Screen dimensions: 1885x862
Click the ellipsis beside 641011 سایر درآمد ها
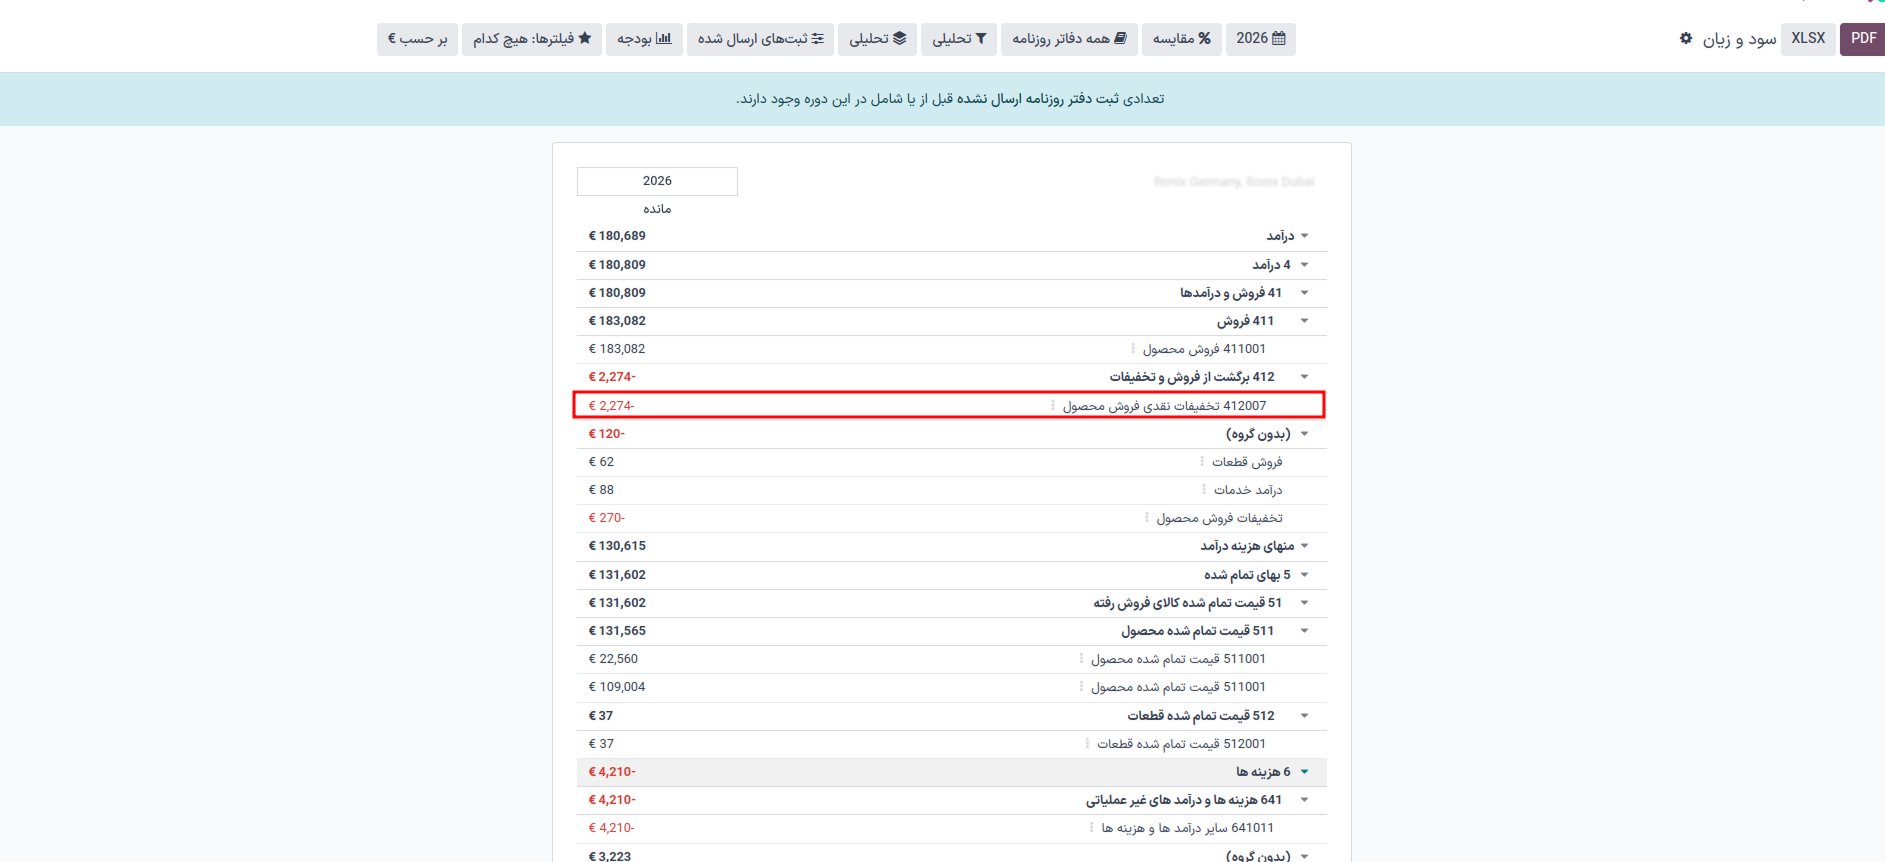click(1091, 828)
